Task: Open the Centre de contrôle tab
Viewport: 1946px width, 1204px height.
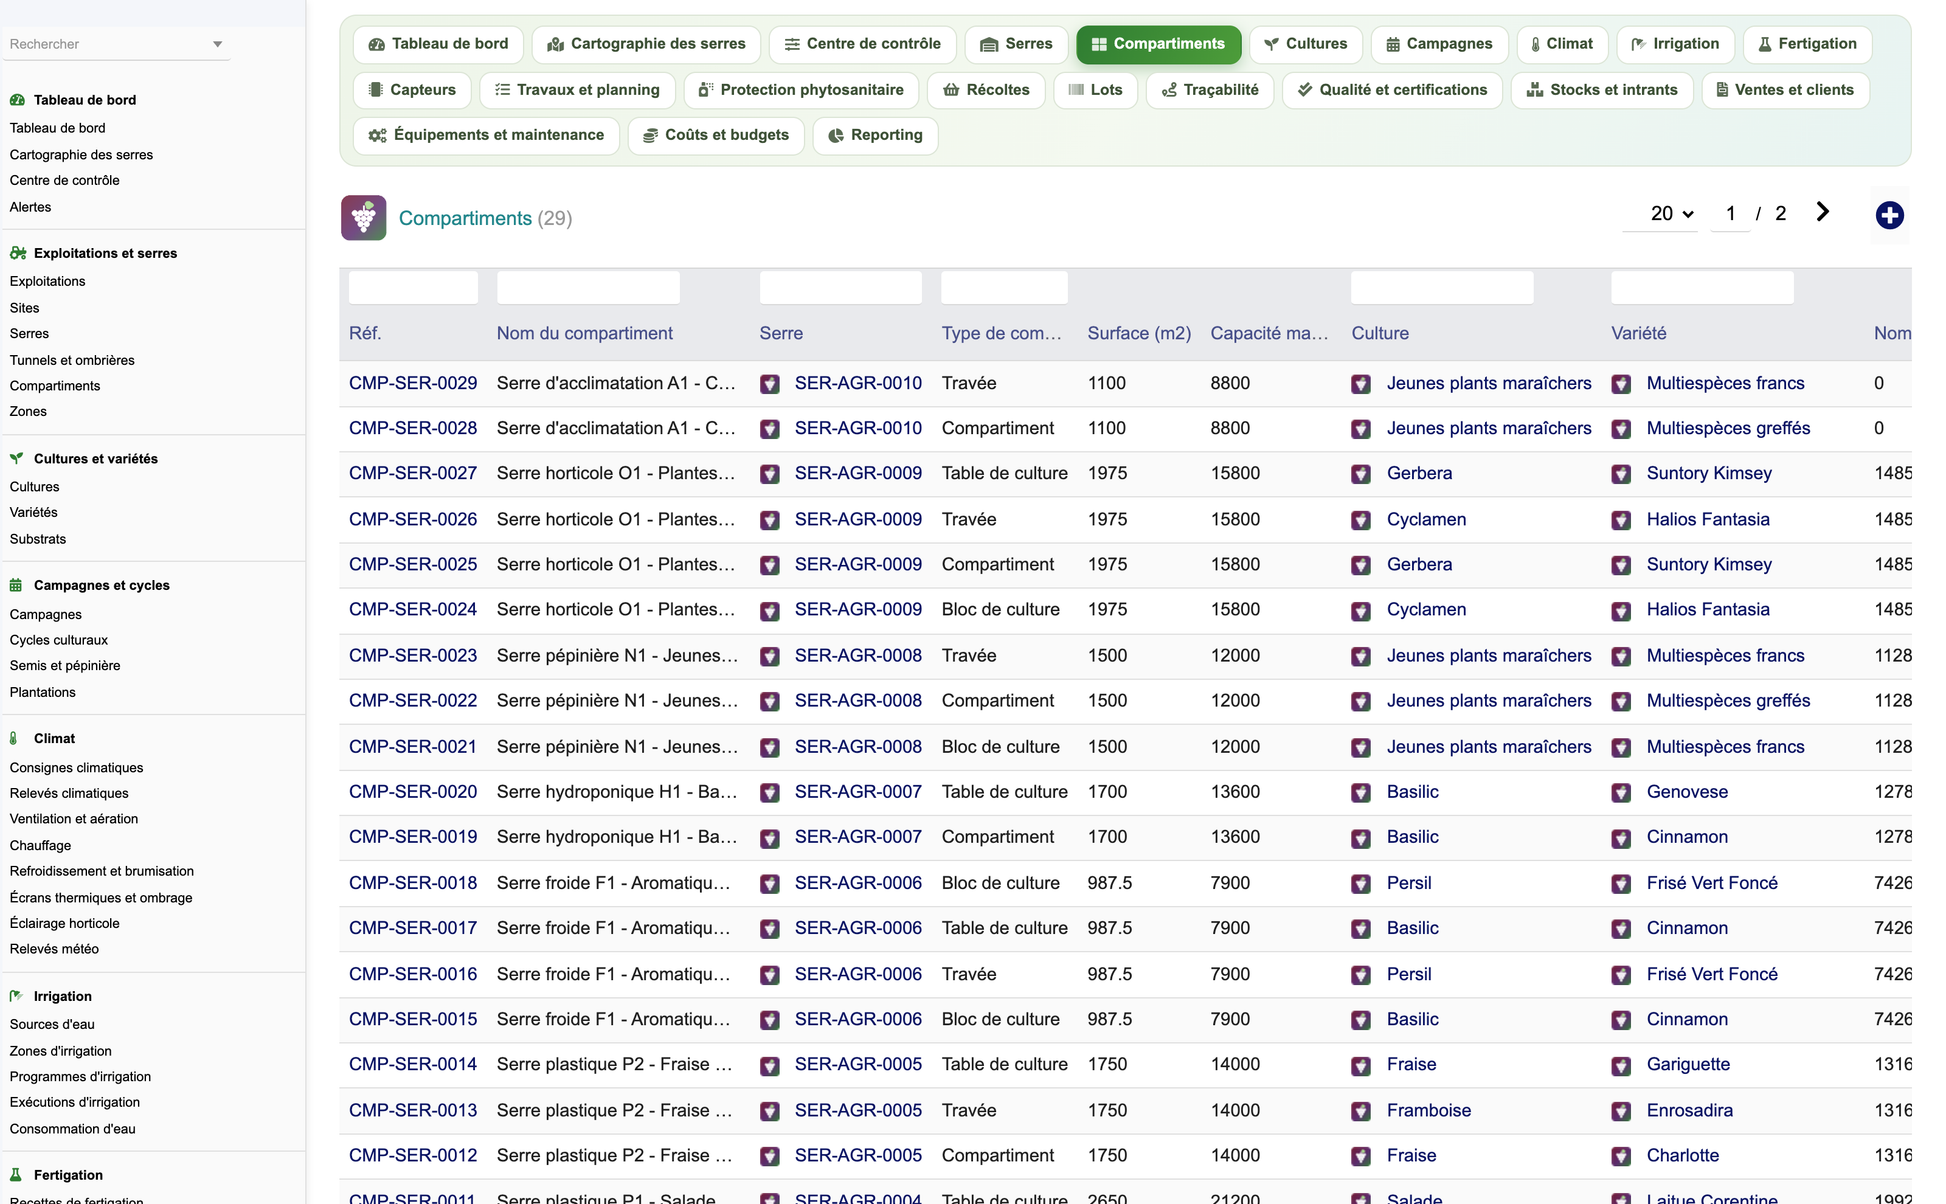Action: 862,44
